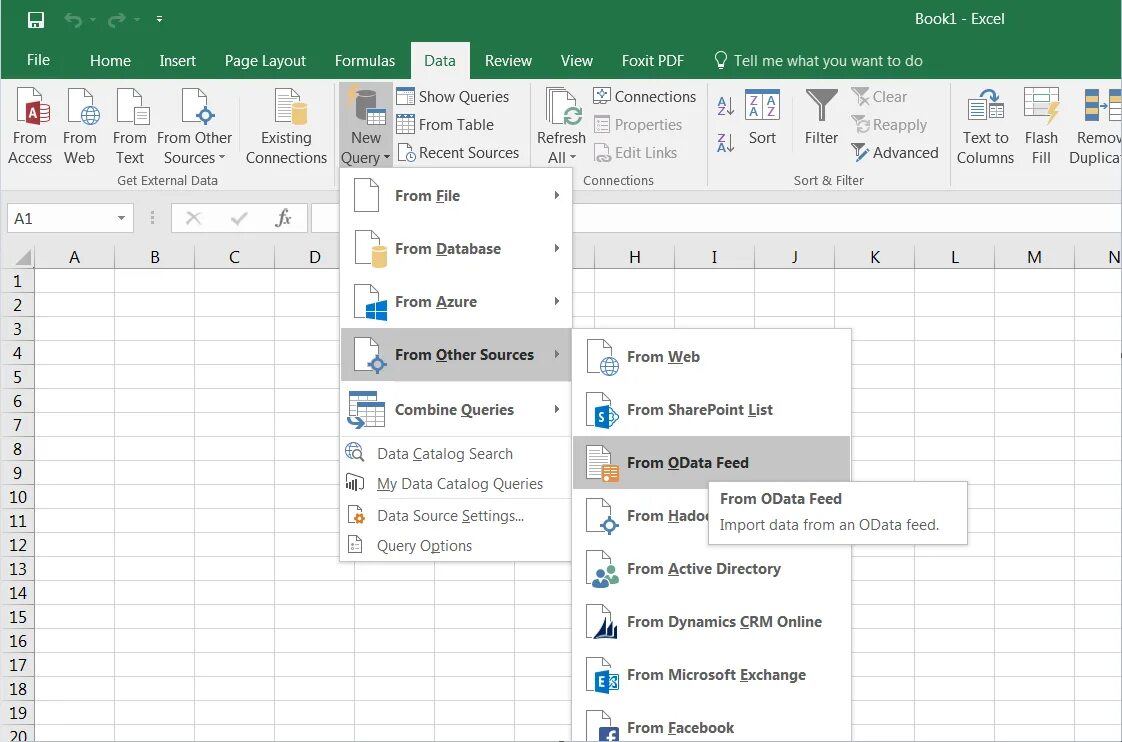Switch to the Home tab
The height and width of the screenshot is (742, 1122).
(x=110, y=61)
